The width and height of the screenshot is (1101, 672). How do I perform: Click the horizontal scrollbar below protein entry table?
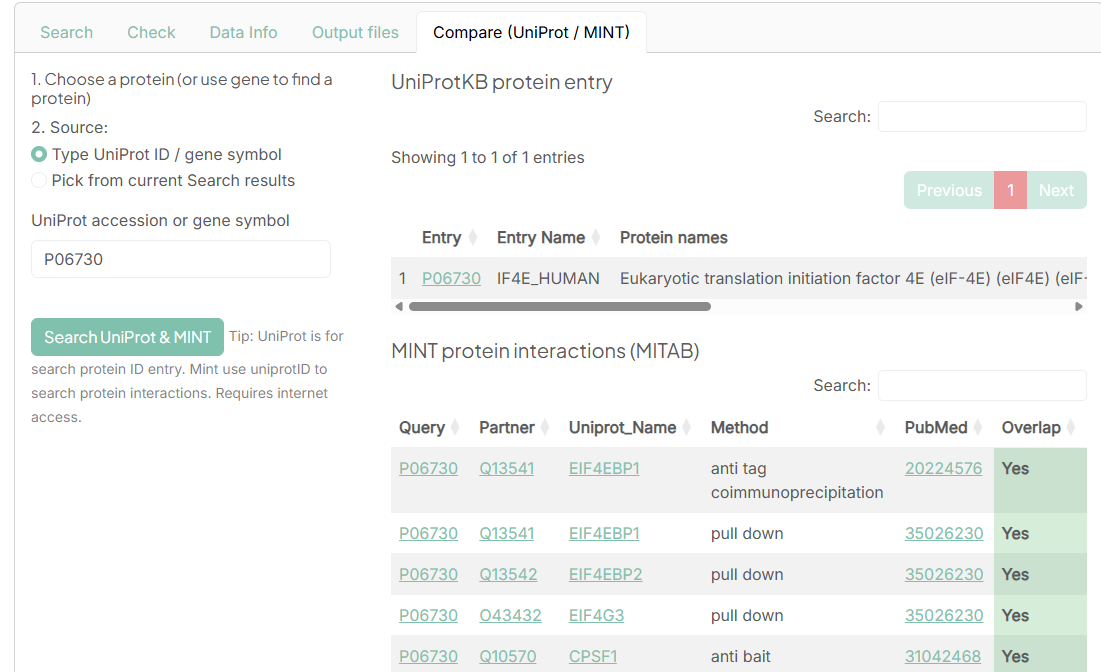tap(560, 306)
